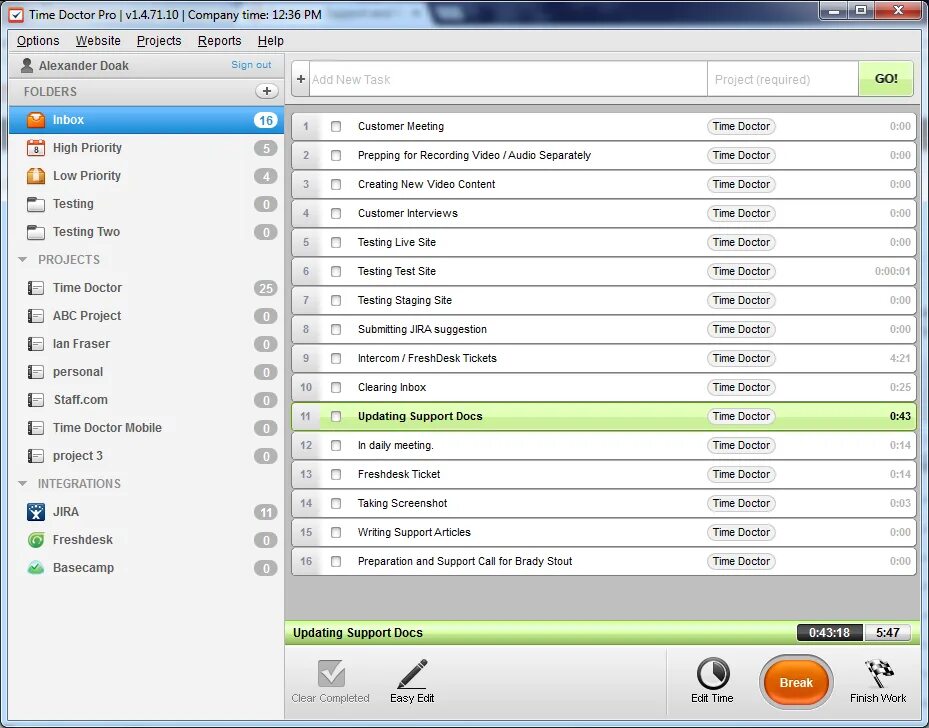The image size is (929, 728).
Task: Select Preparation and Support Call for Brady Stout
Action: point(604,562)
